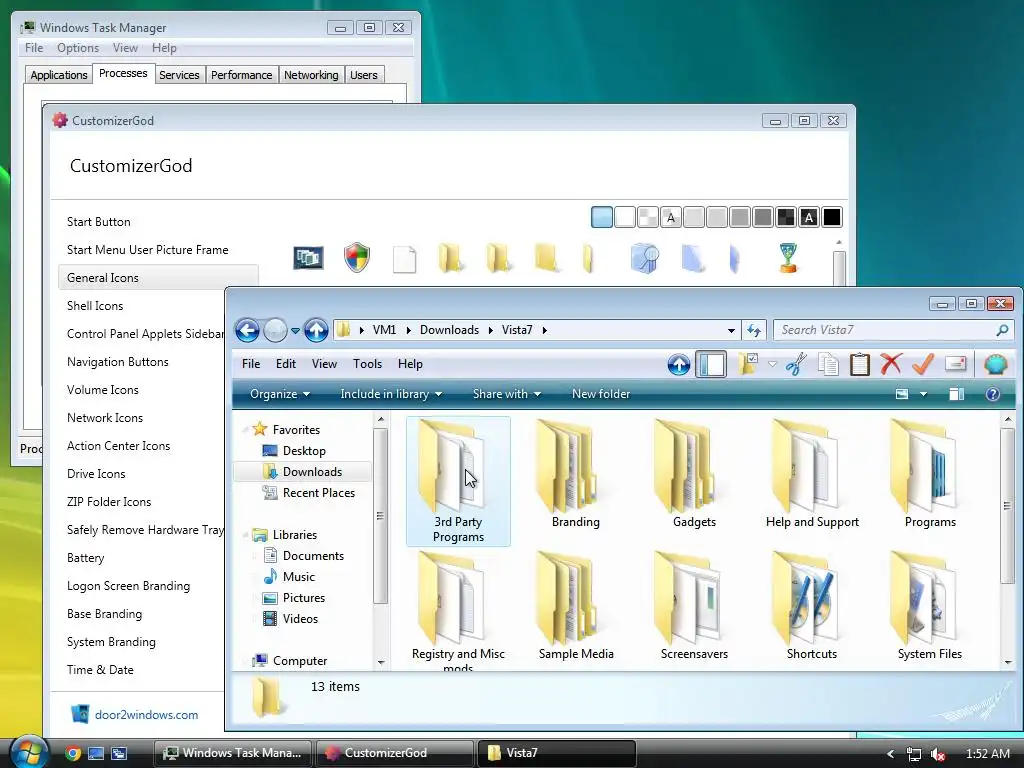This screenshot has width=1024, height=768.
Task: Click the muted volume tray icon
Action: click(938, 754)
